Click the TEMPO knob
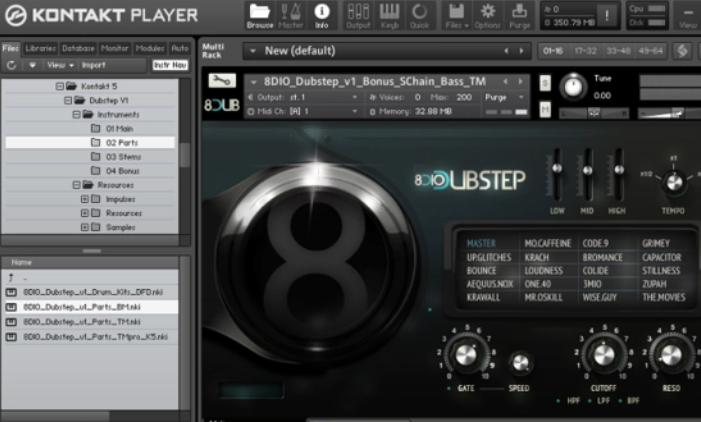Viewport: 701px width, 422px height. point(674,182)
